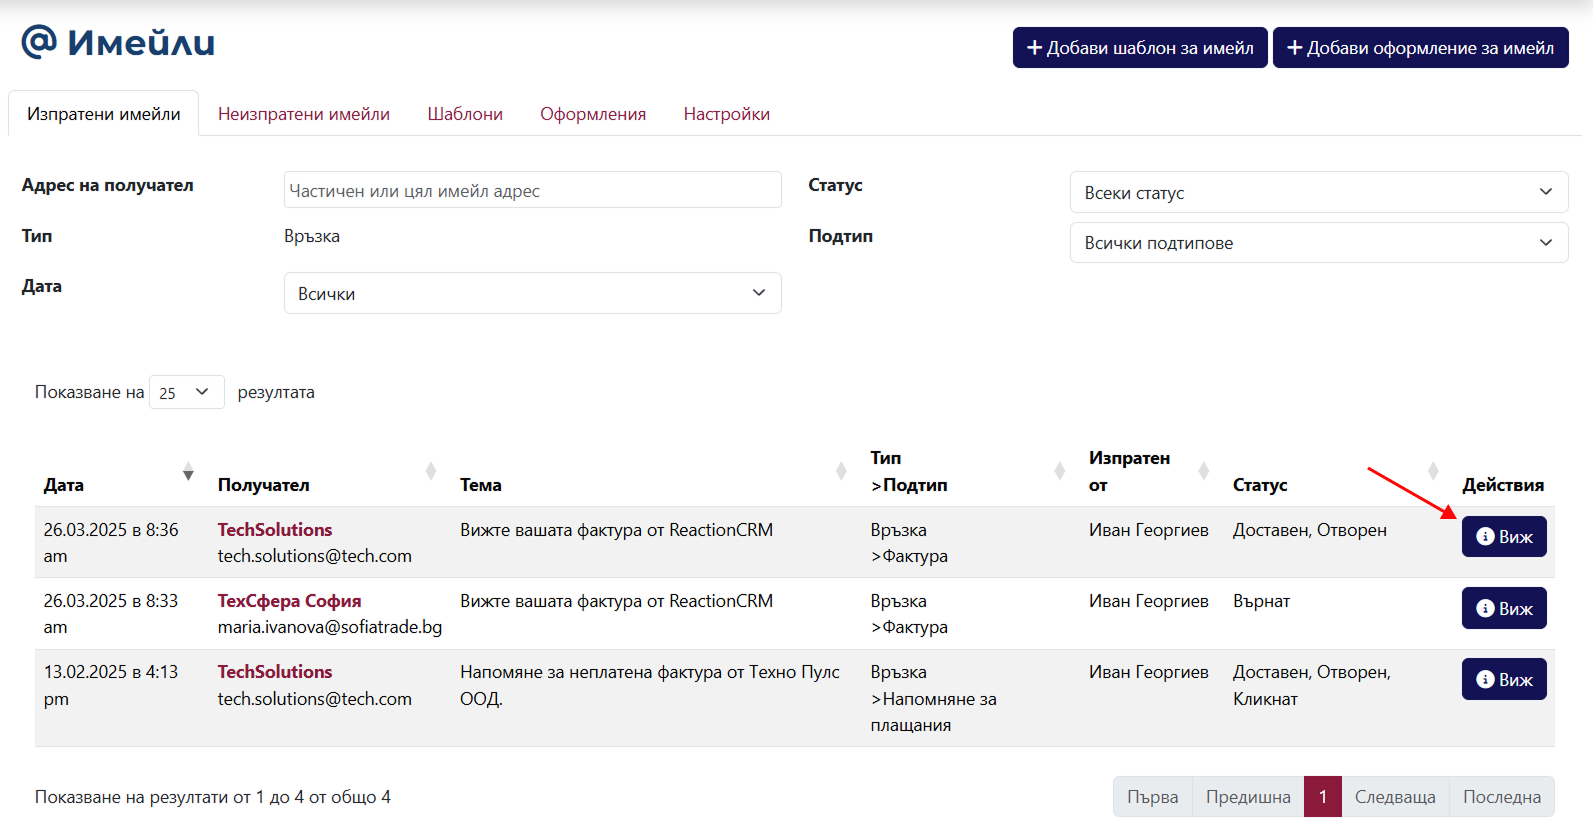Open TechSolutions link in first row
This screenshot has width=1593, height=834.
coord(275,530)
